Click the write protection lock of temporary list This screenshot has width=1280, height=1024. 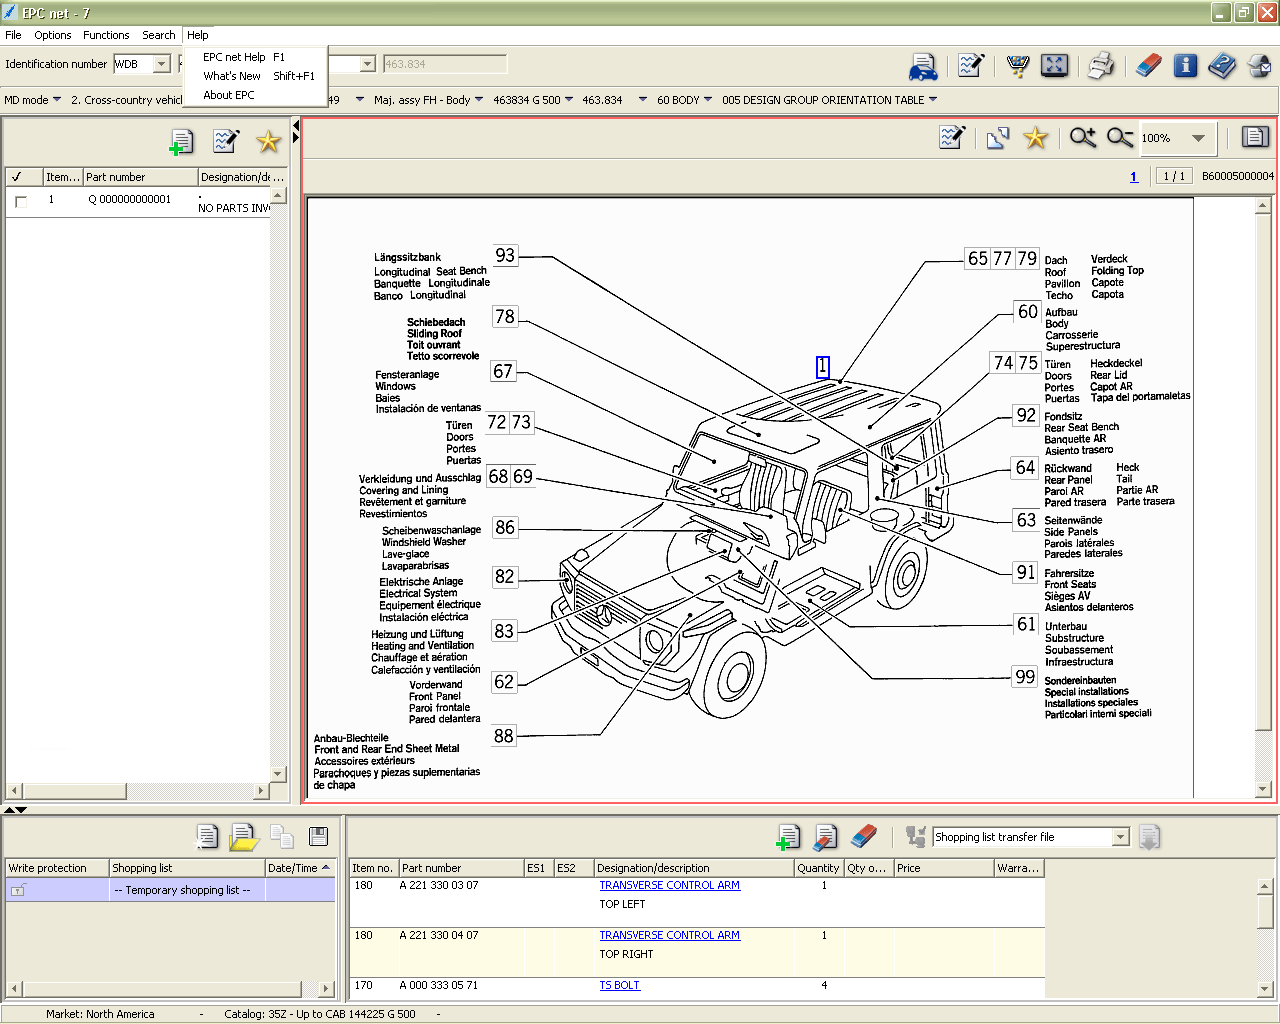18,890
